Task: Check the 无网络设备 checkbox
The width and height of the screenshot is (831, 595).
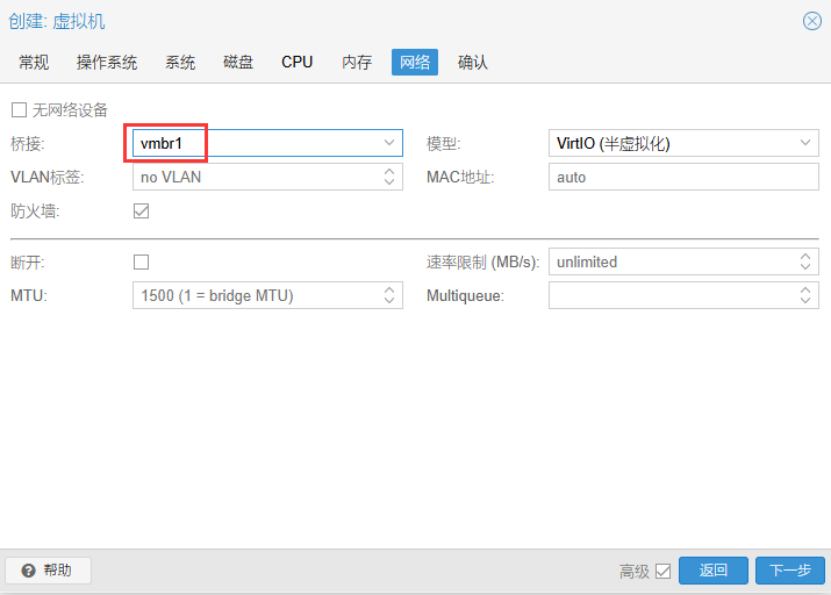Action: (x=19, y=110)
